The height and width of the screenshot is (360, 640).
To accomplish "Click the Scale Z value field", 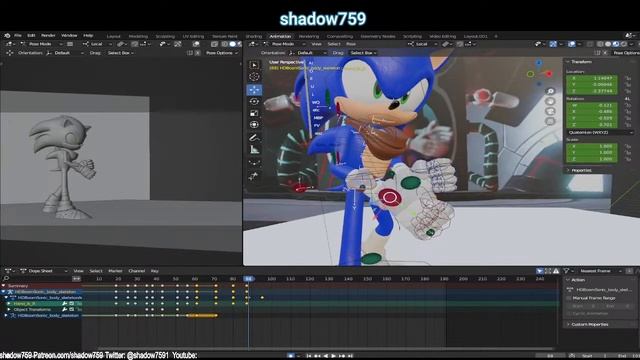I will tap(592, 159).
